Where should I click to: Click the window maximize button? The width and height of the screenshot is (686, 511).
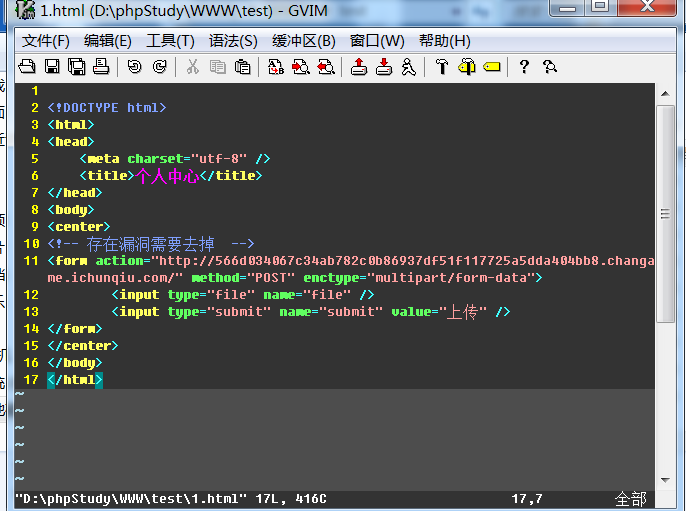(x=600, y=6)
